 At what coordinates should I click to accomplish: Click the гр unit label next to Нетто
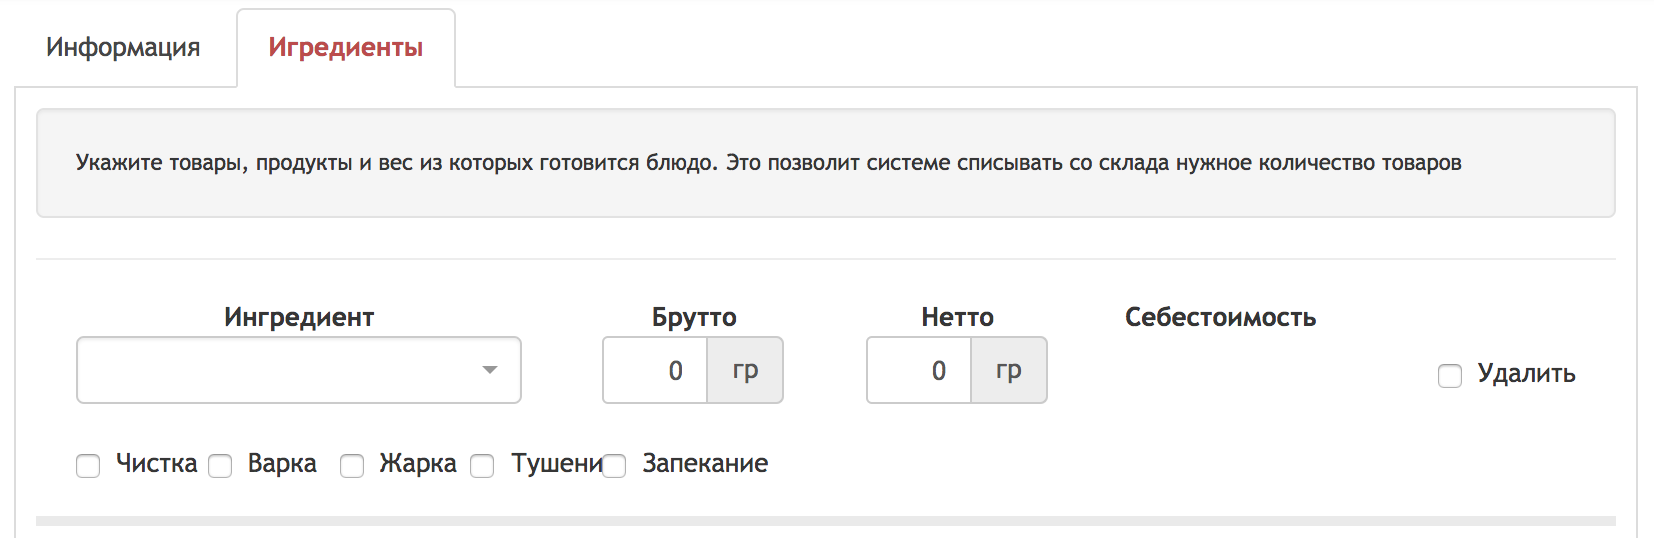[x=1009, y=370]
